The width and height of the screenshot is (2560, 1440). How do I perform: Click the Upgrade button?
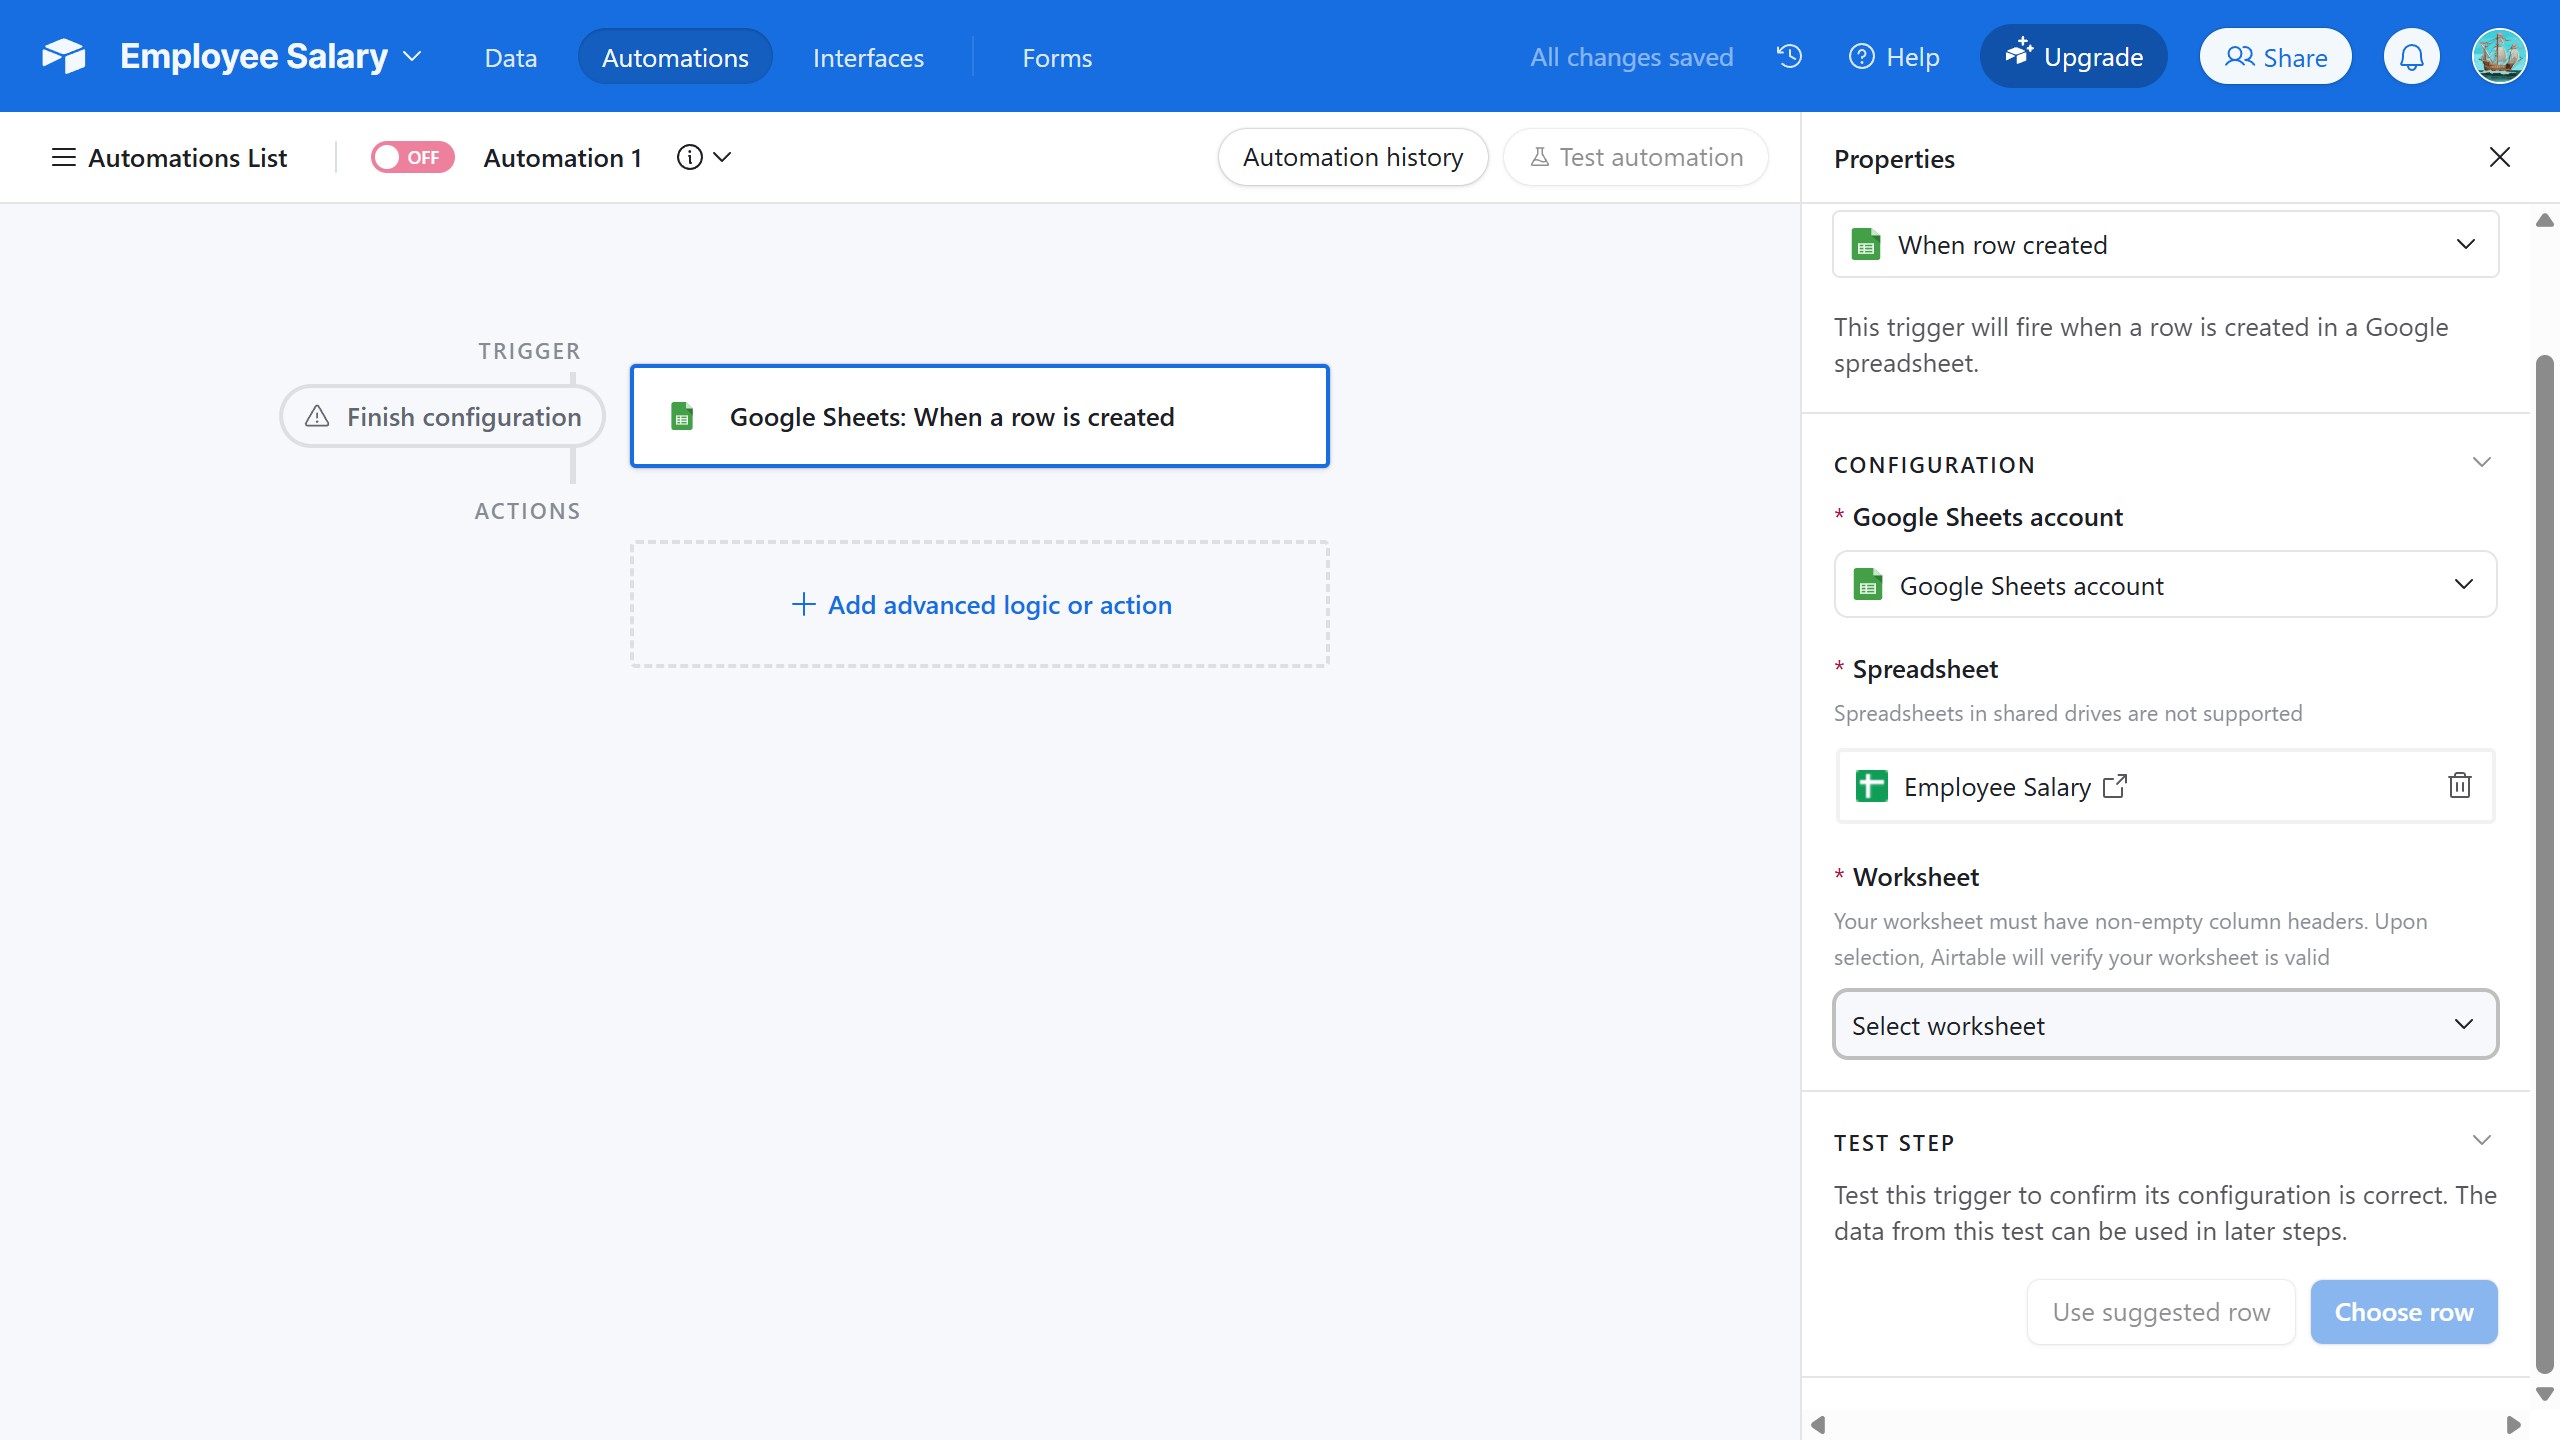point(2073,57)
